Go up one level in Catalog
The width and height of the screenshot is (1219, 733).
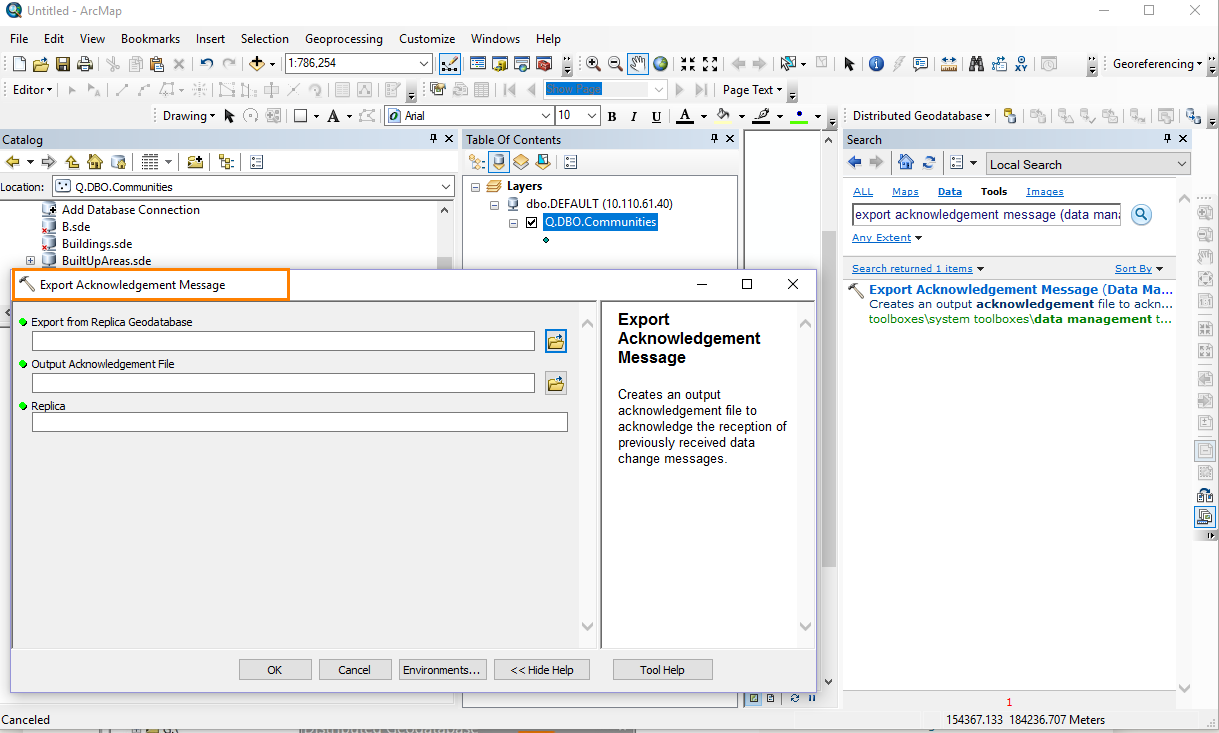(72, 162)
